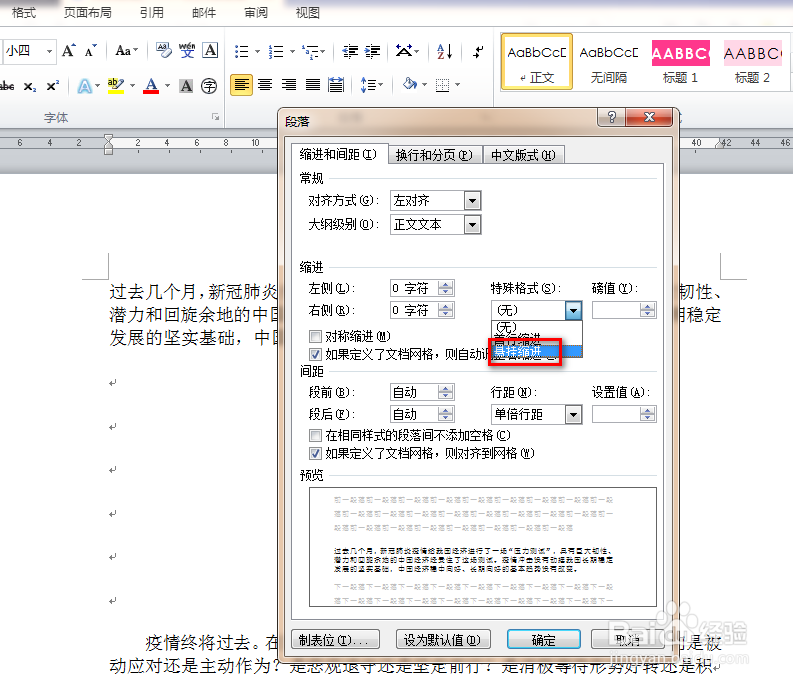Click the Text Effects icon
The height and width of the screenshot is (686, 793).
(x=84, y=87)
